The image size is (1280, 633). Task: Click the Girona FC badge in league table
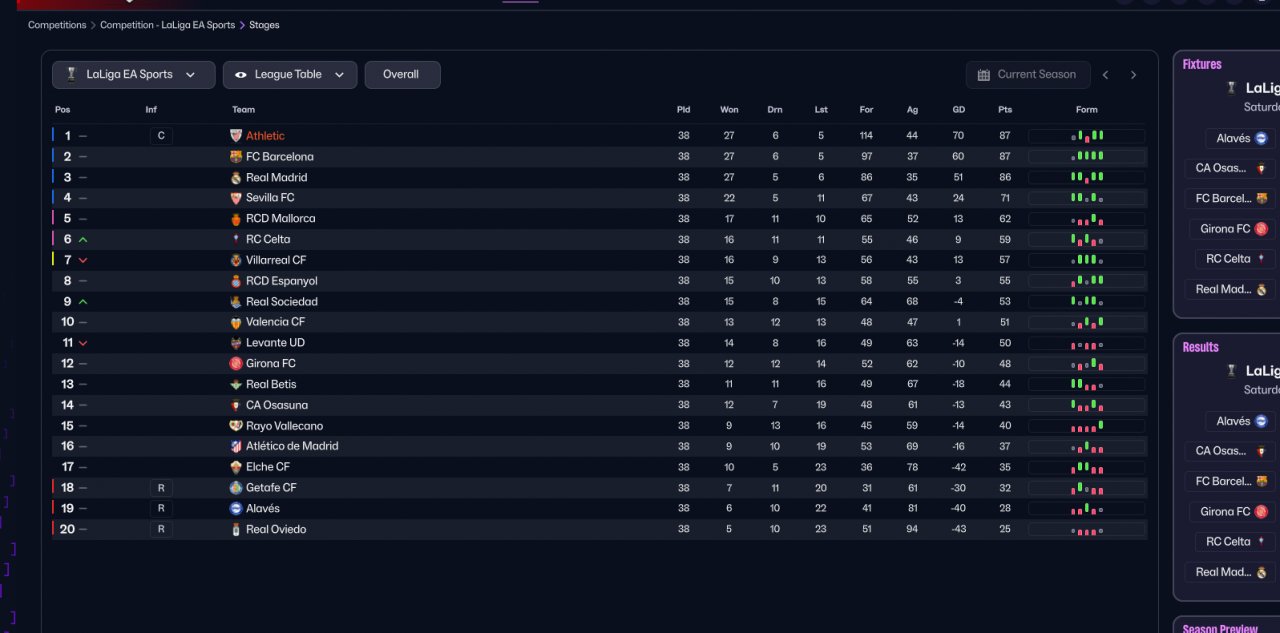pos(236,364)
